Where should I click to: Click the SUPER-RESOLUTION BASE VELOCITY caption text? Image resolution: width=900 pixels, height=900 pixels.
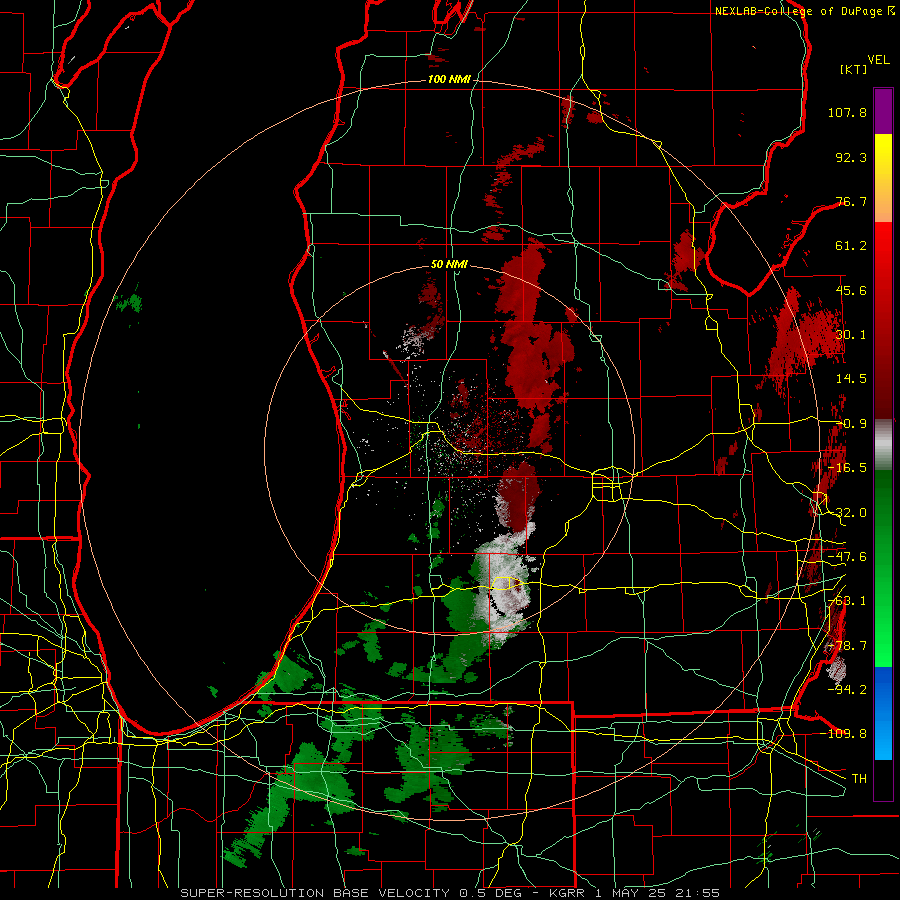tap(317, 893)
